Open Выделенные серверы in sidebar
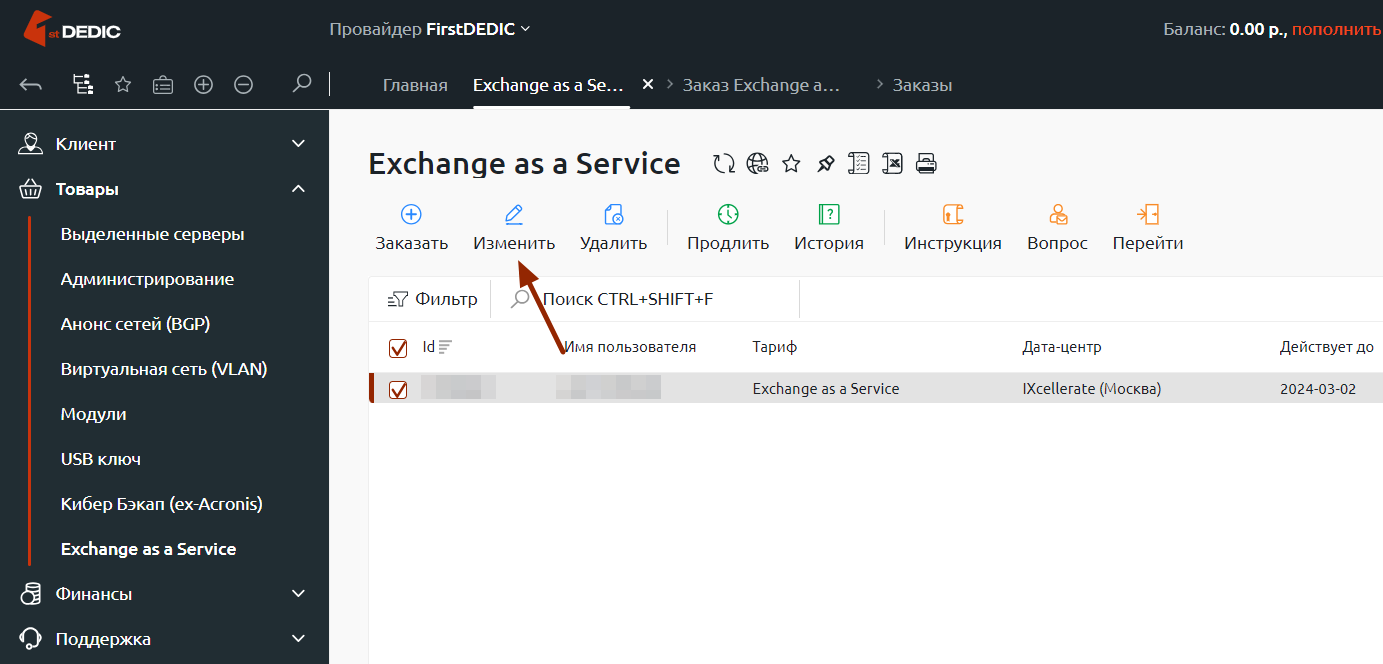This screenshot has height=664, width=1383. coord(153,234)
